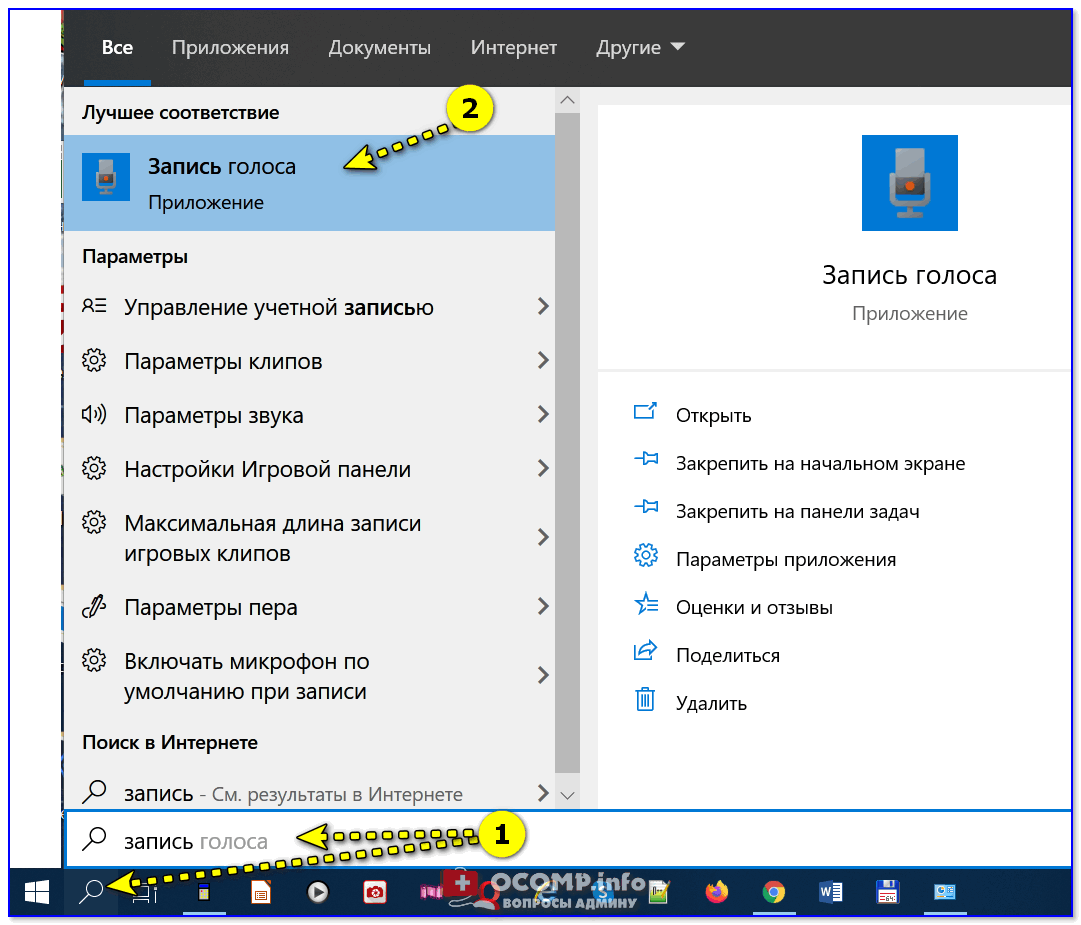Switch to the Документы tab

(380, 47)
